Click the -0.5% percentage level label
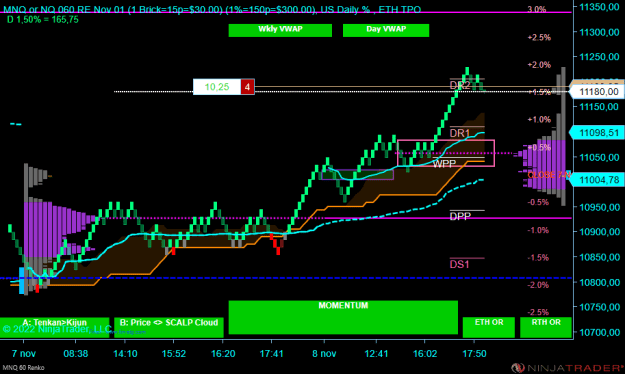Viewport: 625px width, 374px height. point(539,202)
